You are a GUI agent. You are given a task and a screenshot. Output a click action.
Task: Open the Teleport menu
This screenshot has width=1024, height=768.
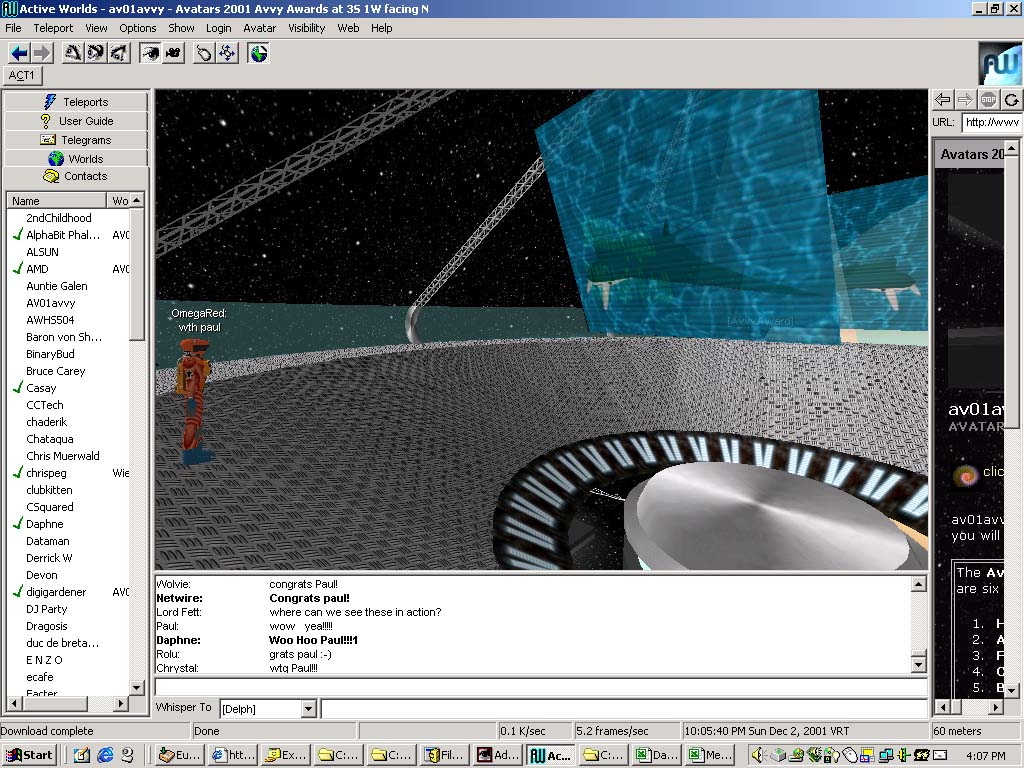point(53,28)
